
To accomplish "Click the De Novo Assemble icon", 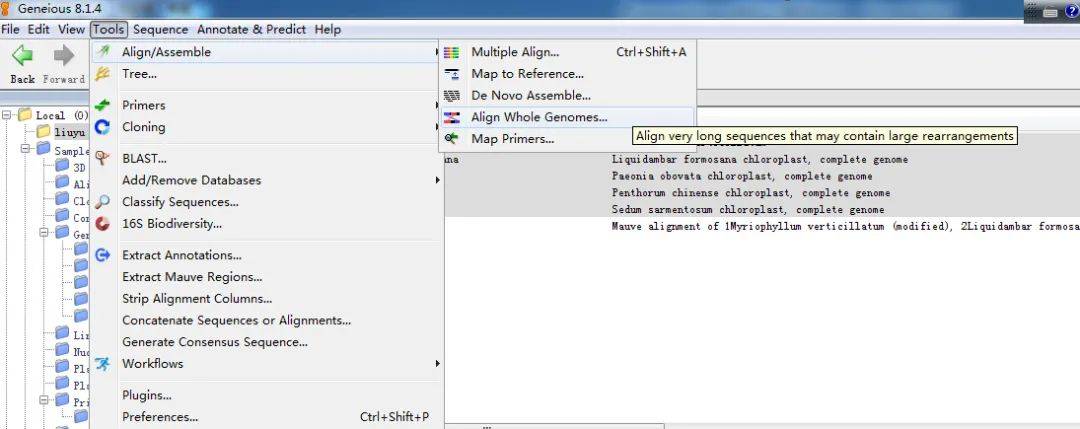I will (452, 96).
